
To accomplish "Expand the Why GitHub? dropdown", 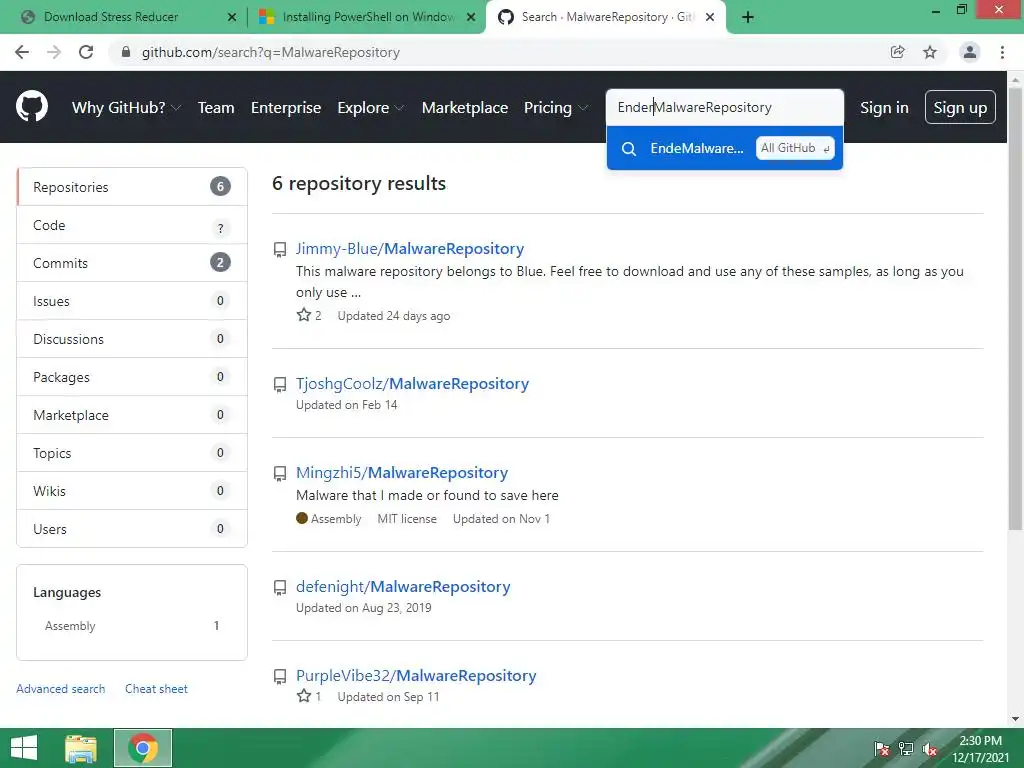I will click(x=126, y=107).
